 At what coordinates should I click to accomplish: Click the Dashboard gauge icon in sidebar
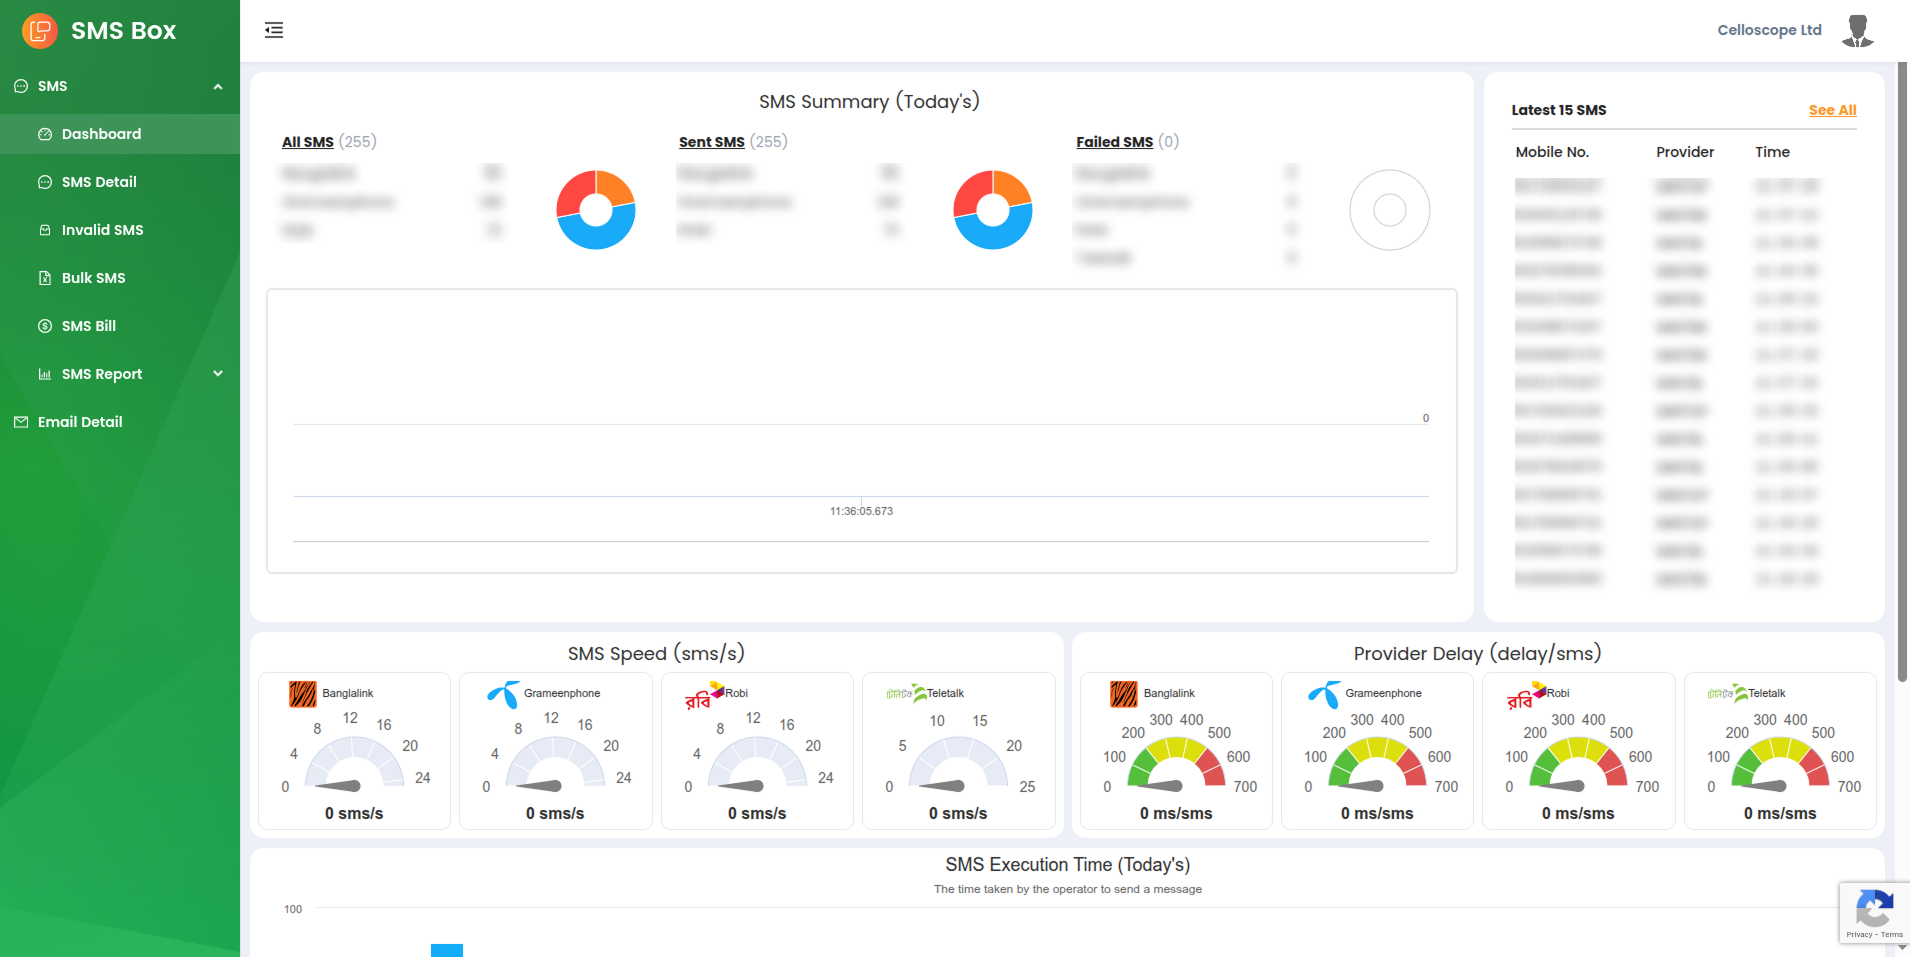click(45, 134)
